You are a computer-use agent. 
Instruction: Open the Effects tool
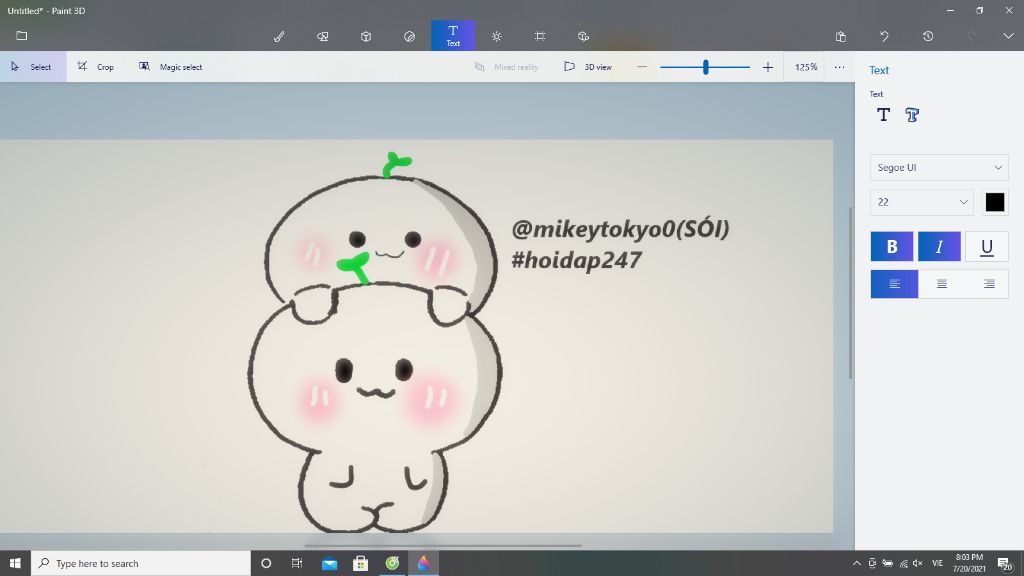(x=496, y=36)
